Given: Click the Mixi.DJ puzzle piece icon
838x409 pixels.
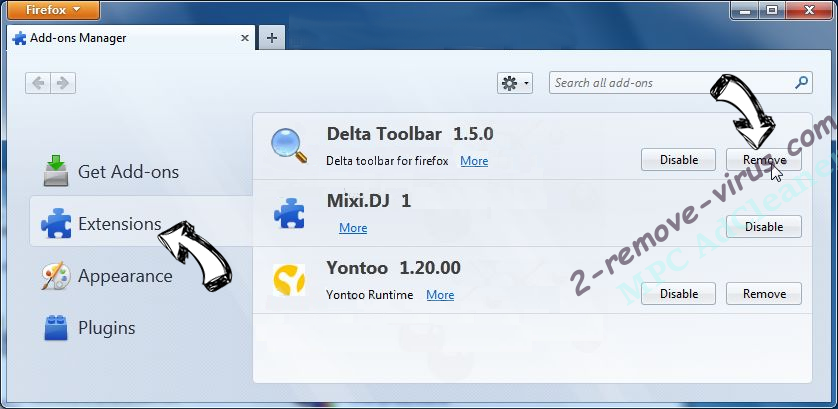Looking at the screenshot, I should (289, 213).
